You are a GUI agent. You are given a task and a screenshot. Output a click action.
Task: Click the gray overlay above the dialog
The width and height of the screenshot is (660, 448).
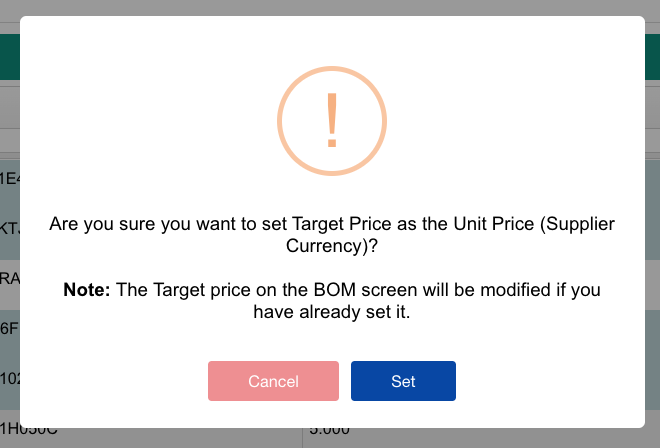click(x=330, y=8)
